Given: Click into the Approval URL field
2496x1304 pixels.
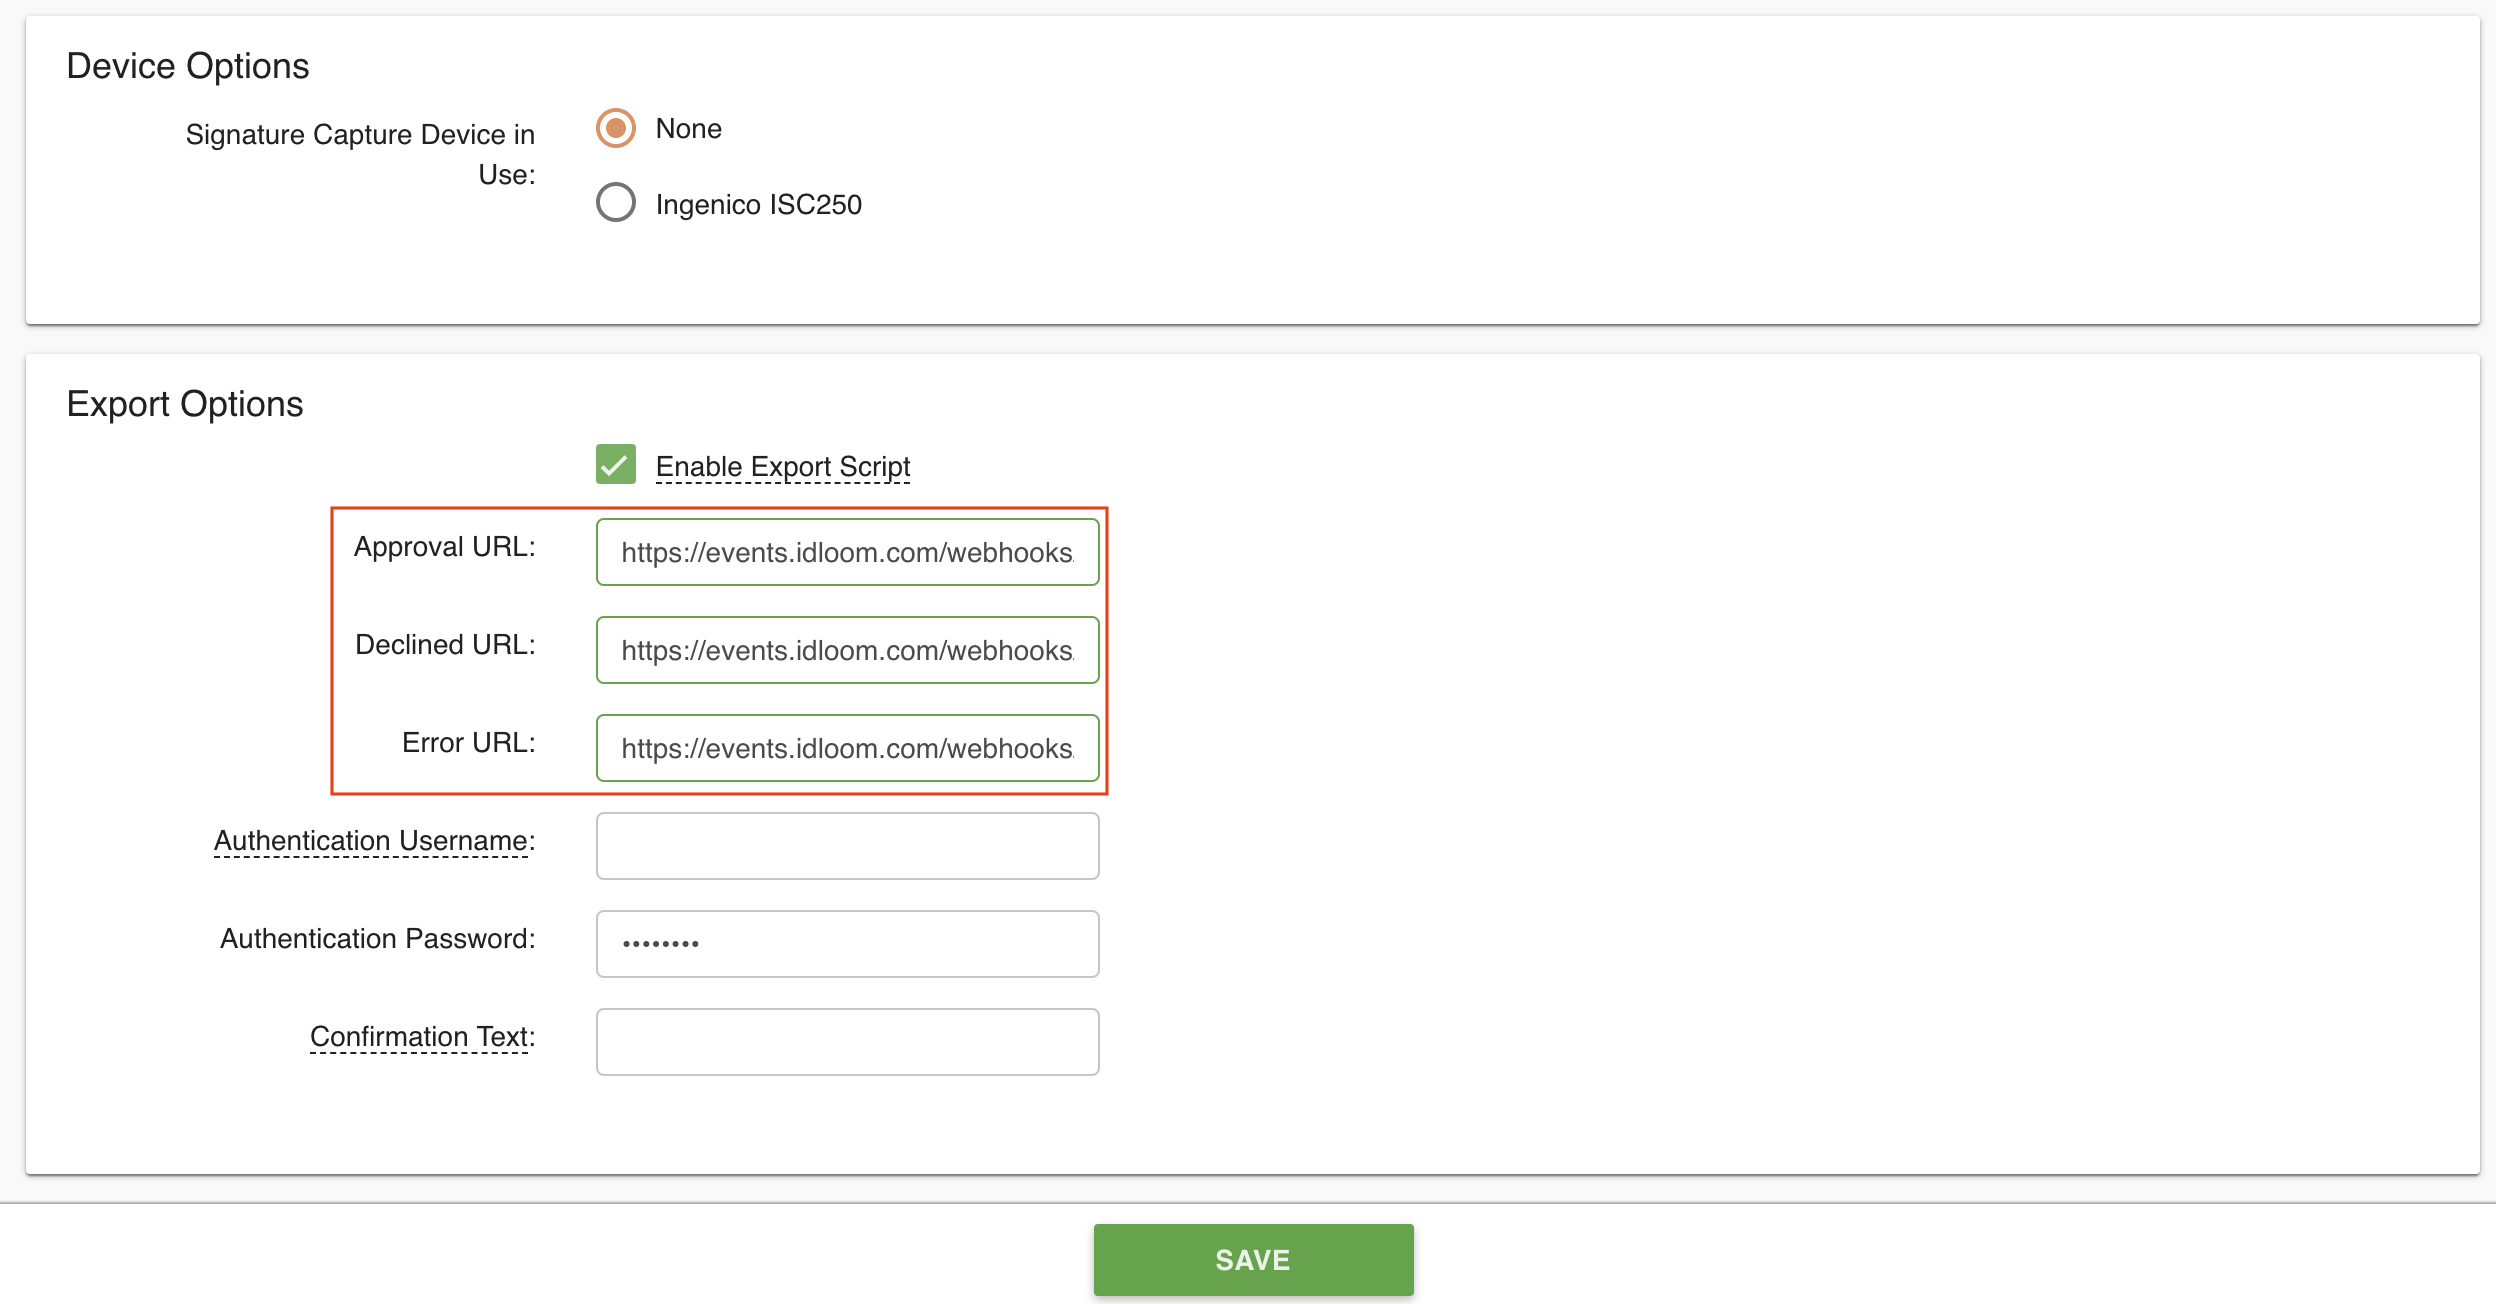Looking at the screenshot, I should (x=847, y=552).
